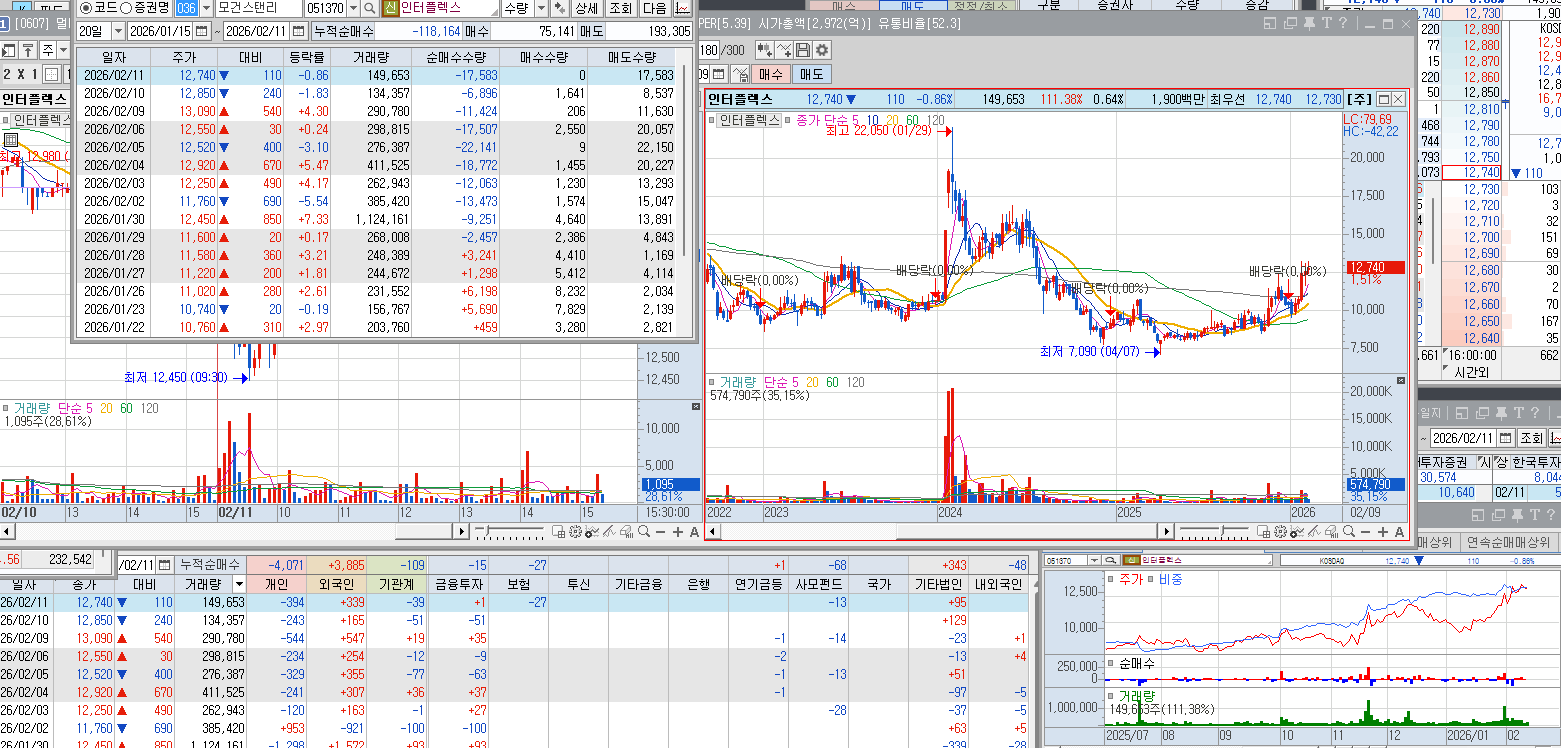The image size is (1561, 748).
Task: Click the 매도 button above the chart
Action: click(x=812, y=74)
